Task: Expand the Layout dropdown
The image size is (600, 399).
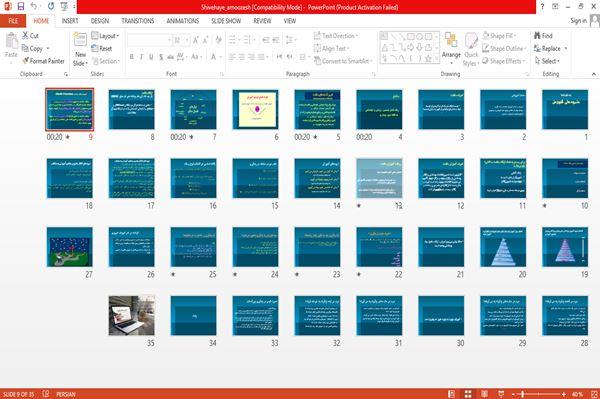Action: (x=105, y=36)
